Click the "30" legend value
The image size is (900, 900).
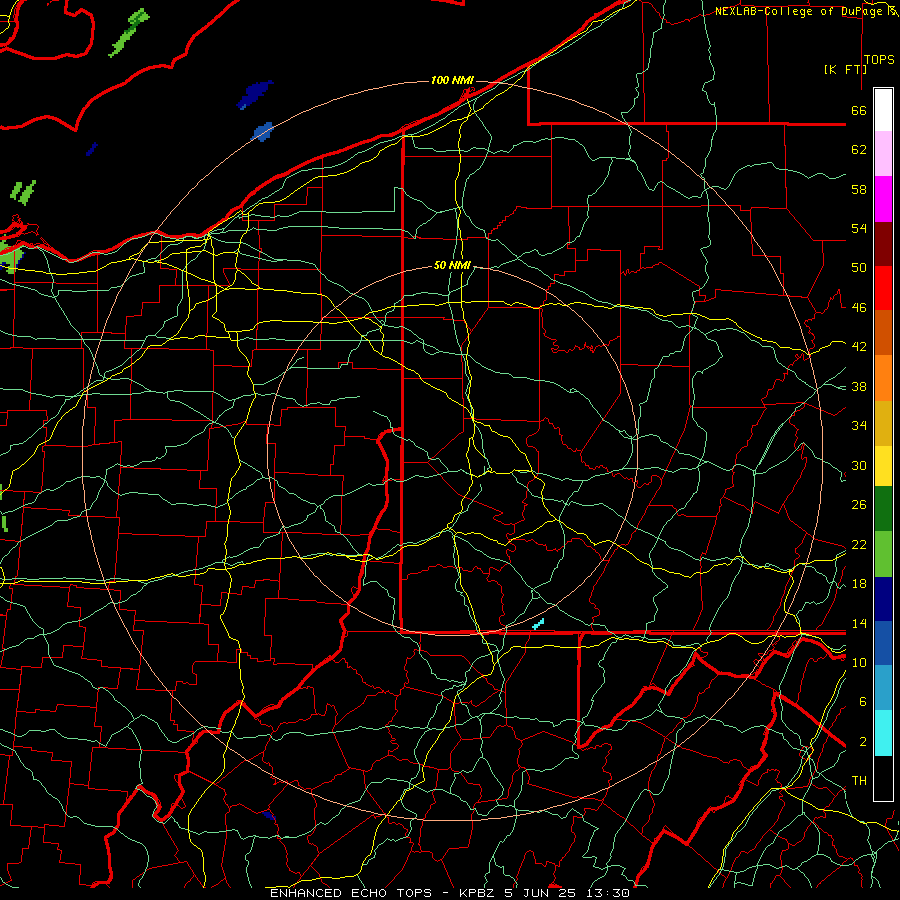pos(859,465)
